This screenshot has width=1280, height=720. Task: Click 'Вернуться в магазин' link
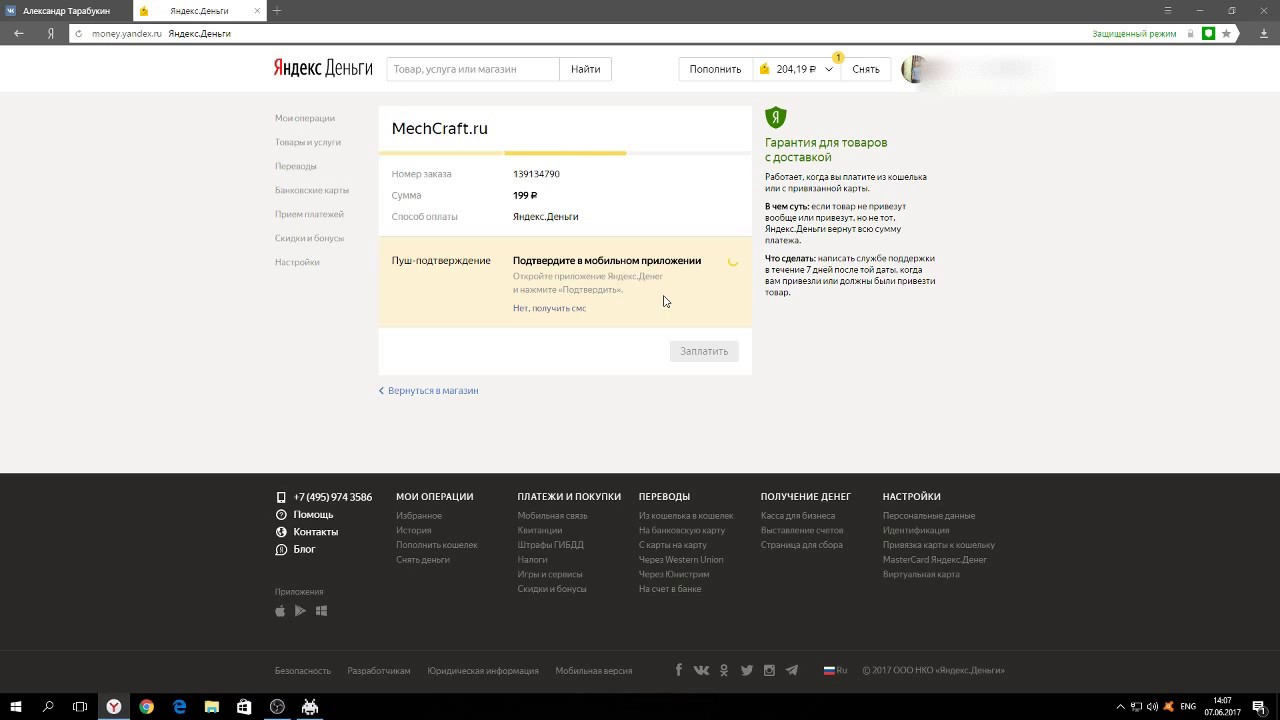coord(428,391)
